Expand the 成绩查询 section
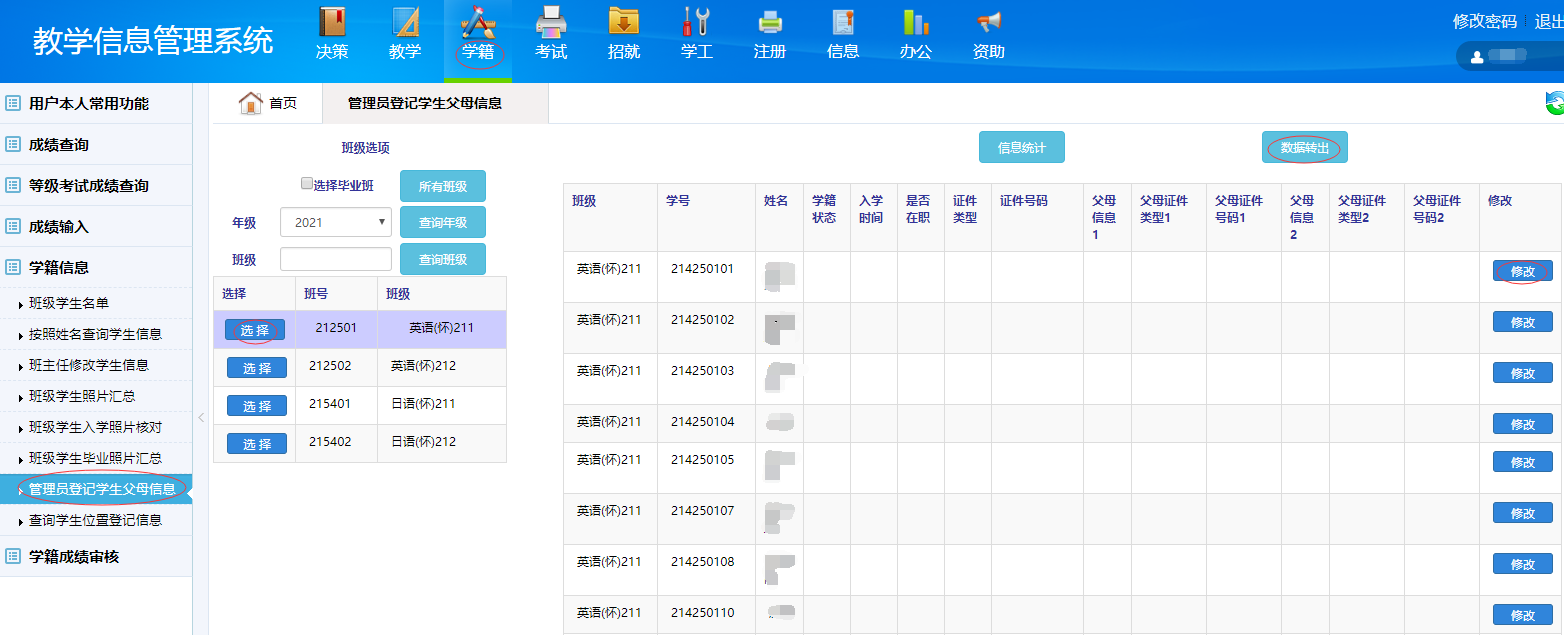Image resolution: width=1564 pixels, height=635 pixels. click(x=96, y=144)
